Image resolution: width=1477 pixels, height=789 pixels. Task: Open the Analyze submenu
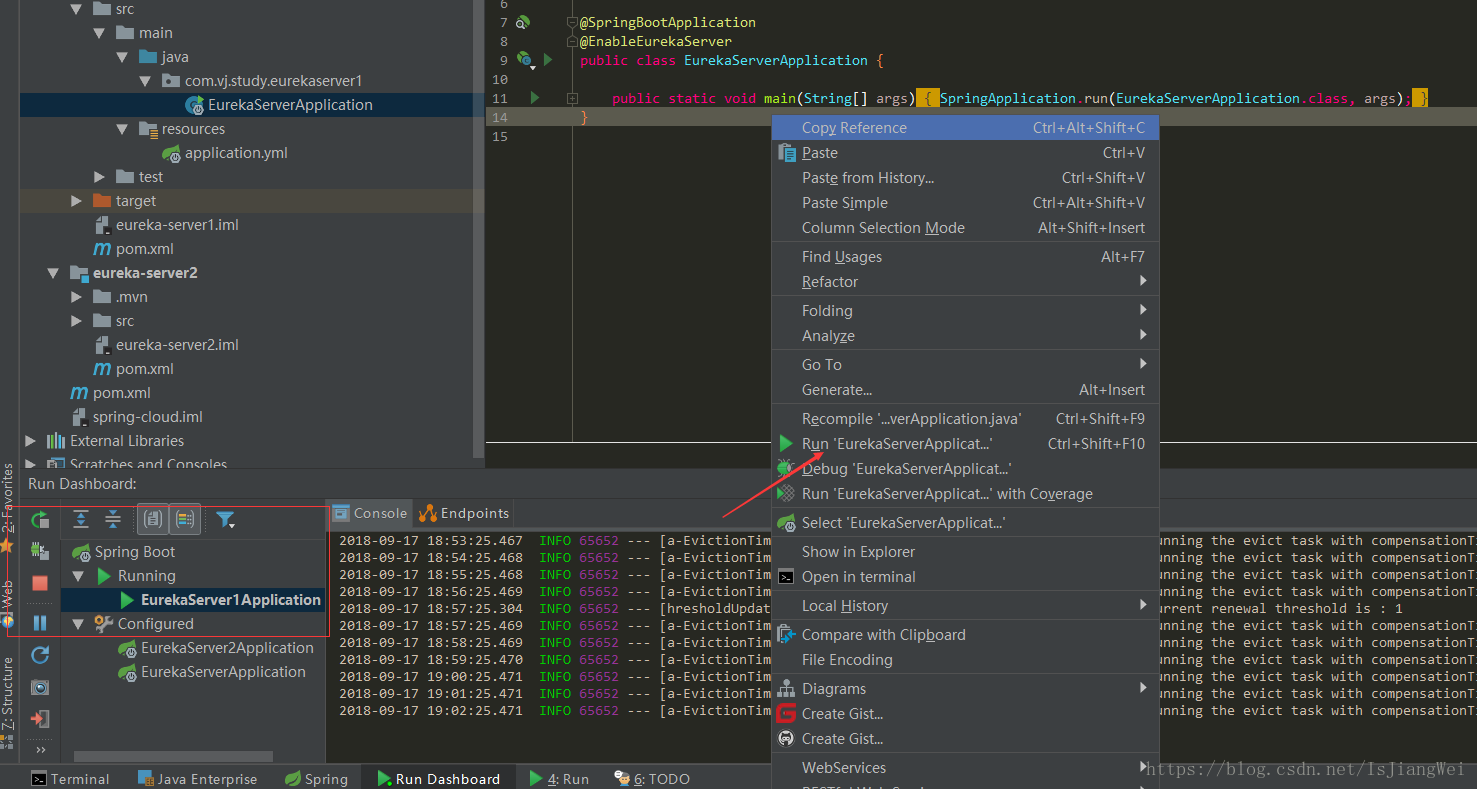(966, 336)
